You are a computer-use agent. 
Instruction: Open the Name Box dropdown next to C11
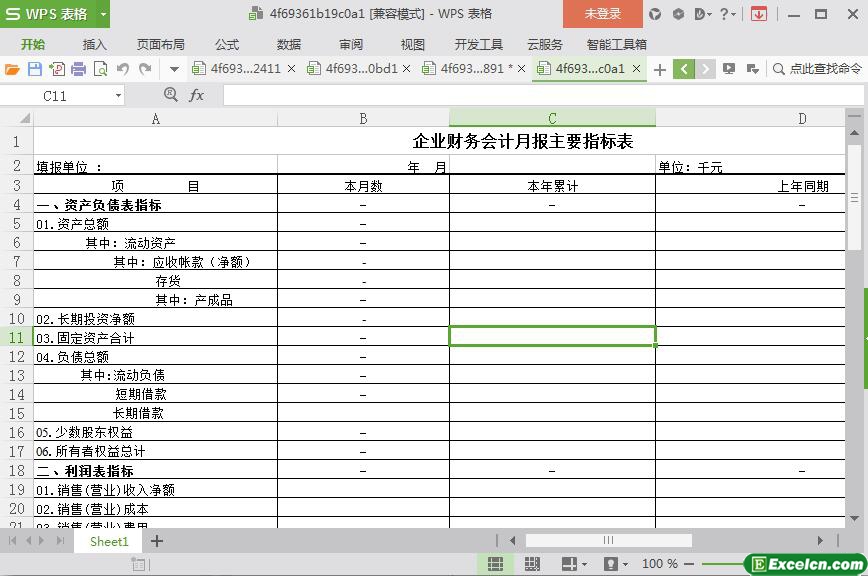pos(118,96)
